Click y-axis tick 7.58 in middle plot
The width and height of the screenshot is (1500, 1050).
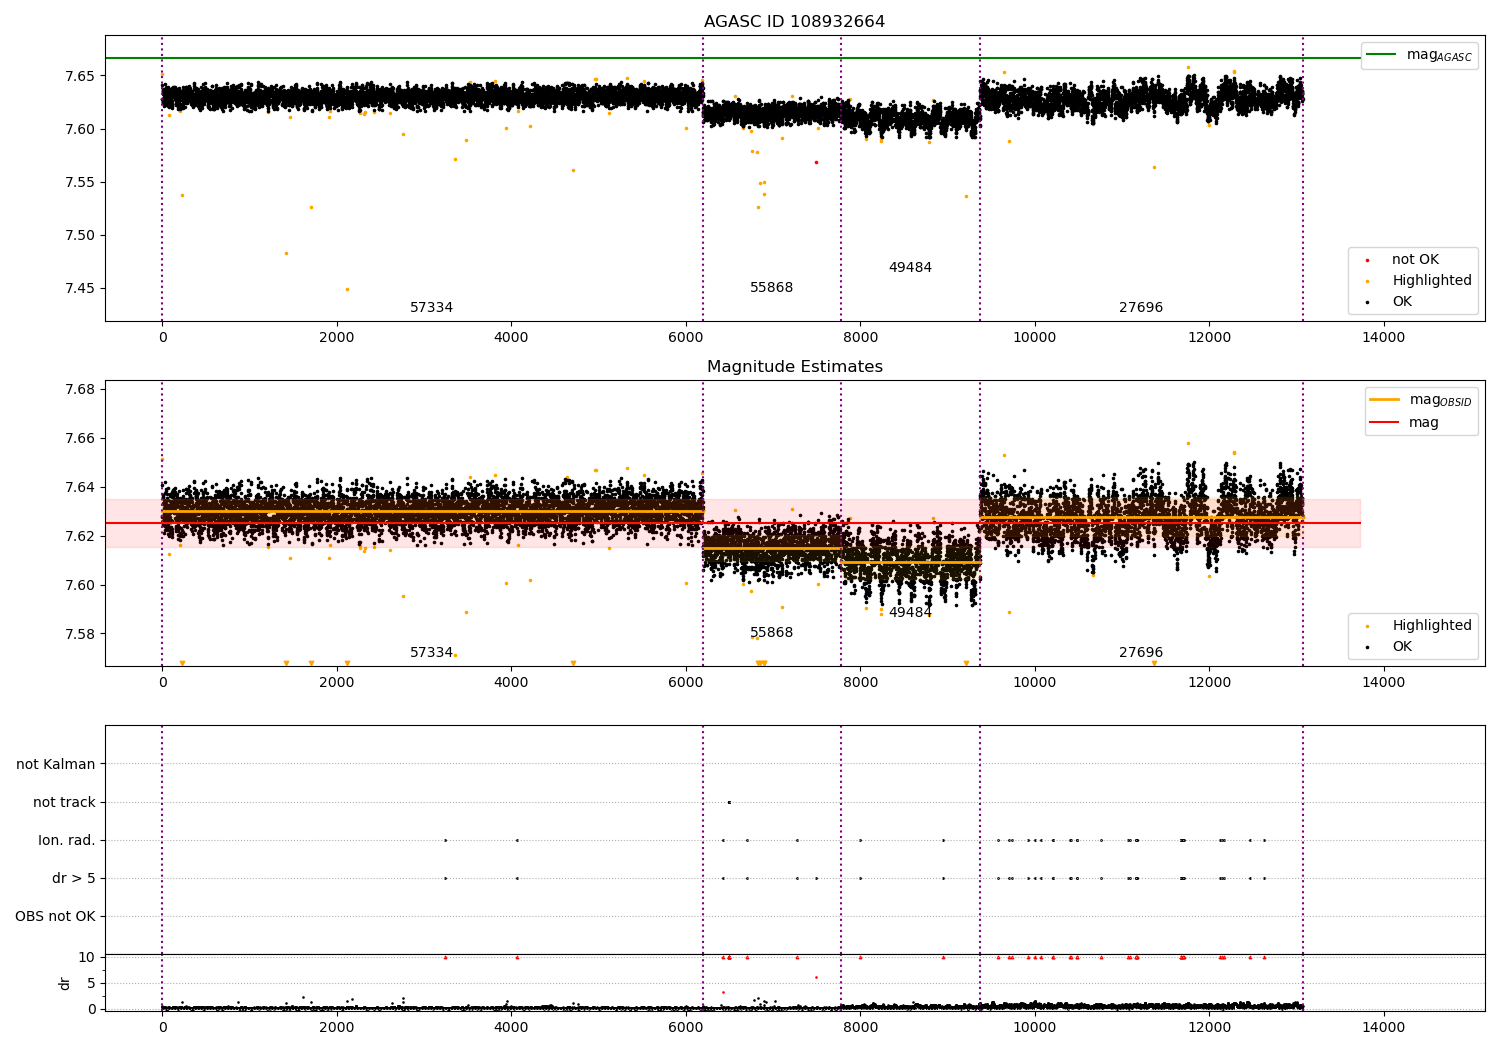(x=79, y=635)
